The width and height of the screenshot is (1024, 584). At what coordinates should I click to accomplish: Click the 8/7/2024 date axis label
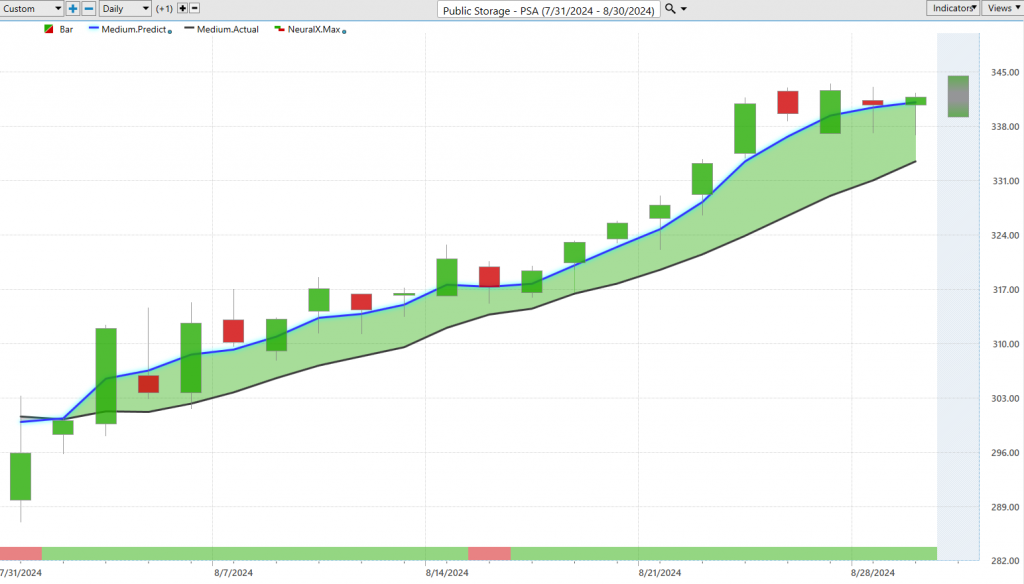tap(234, 573)
